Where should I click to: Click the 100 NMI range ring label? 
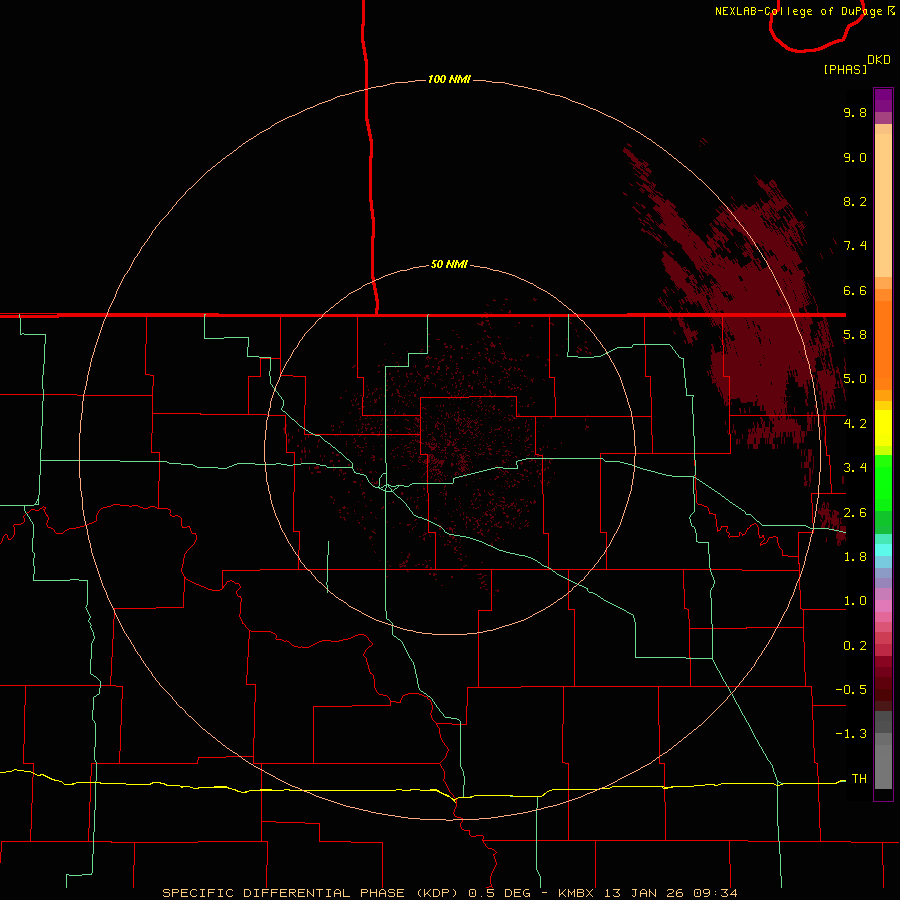click(449, 79)
